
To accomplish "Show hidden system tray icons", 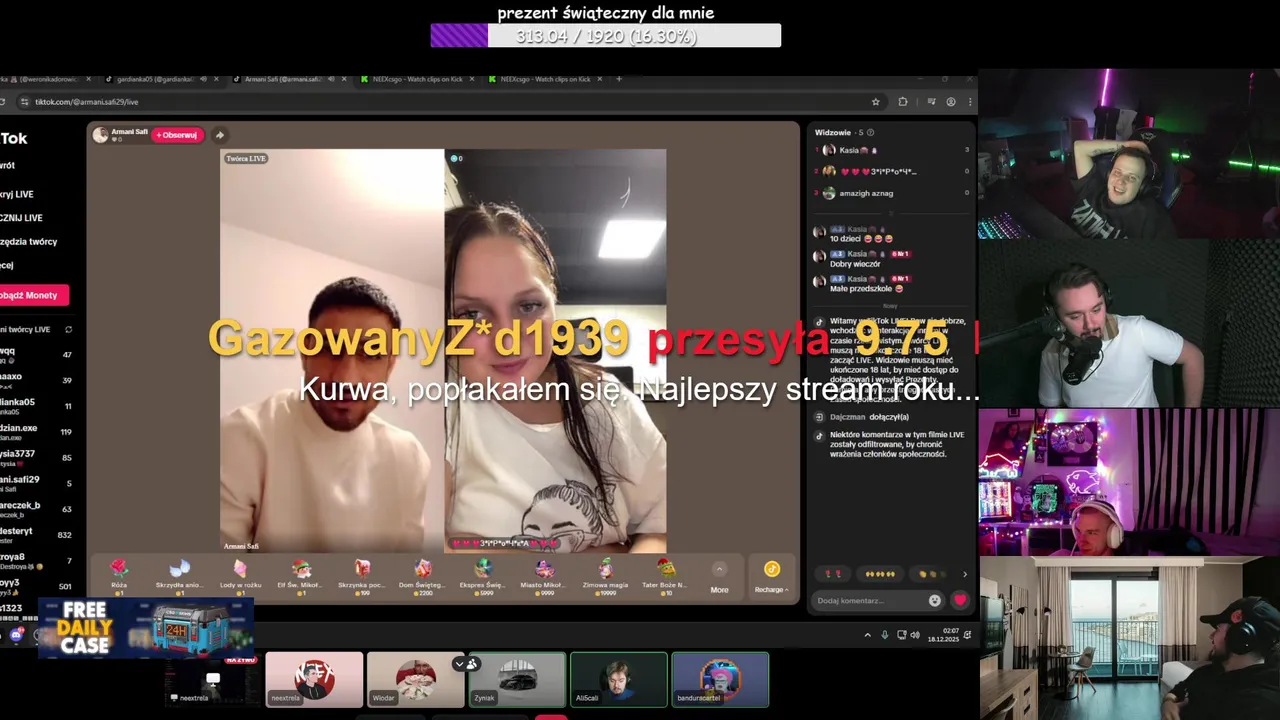I will pos(867,635).
